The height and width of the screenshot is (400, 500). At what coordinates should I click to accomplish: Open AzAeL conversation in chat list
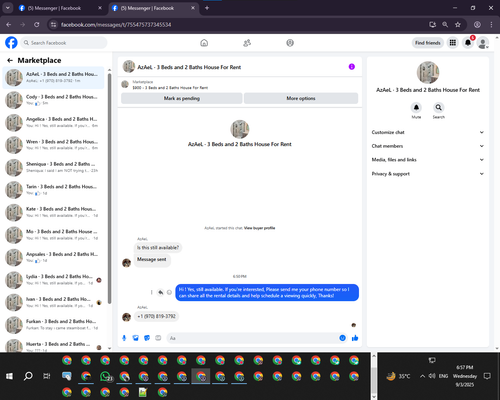53,77
